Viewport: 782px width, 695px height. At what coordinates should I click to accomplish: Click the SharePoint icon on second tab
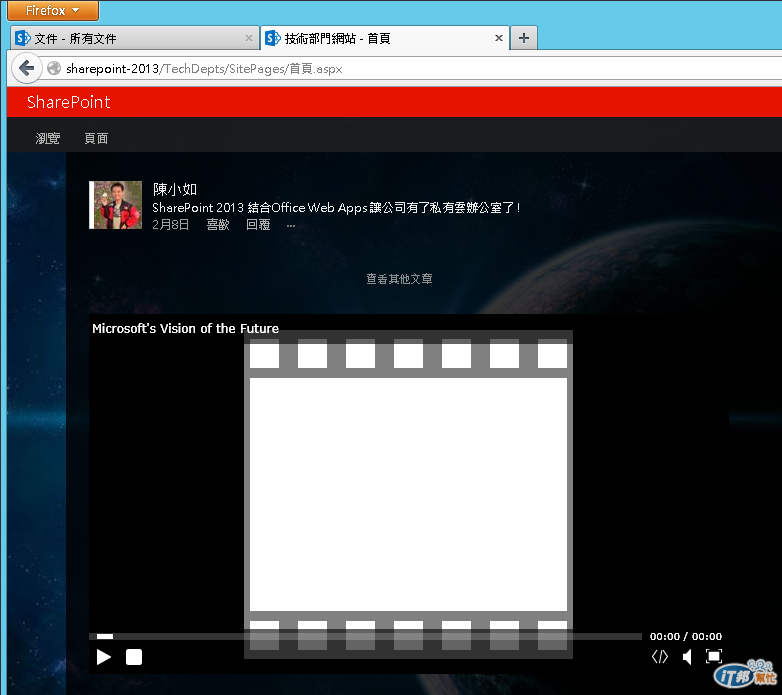pos(273,38)
